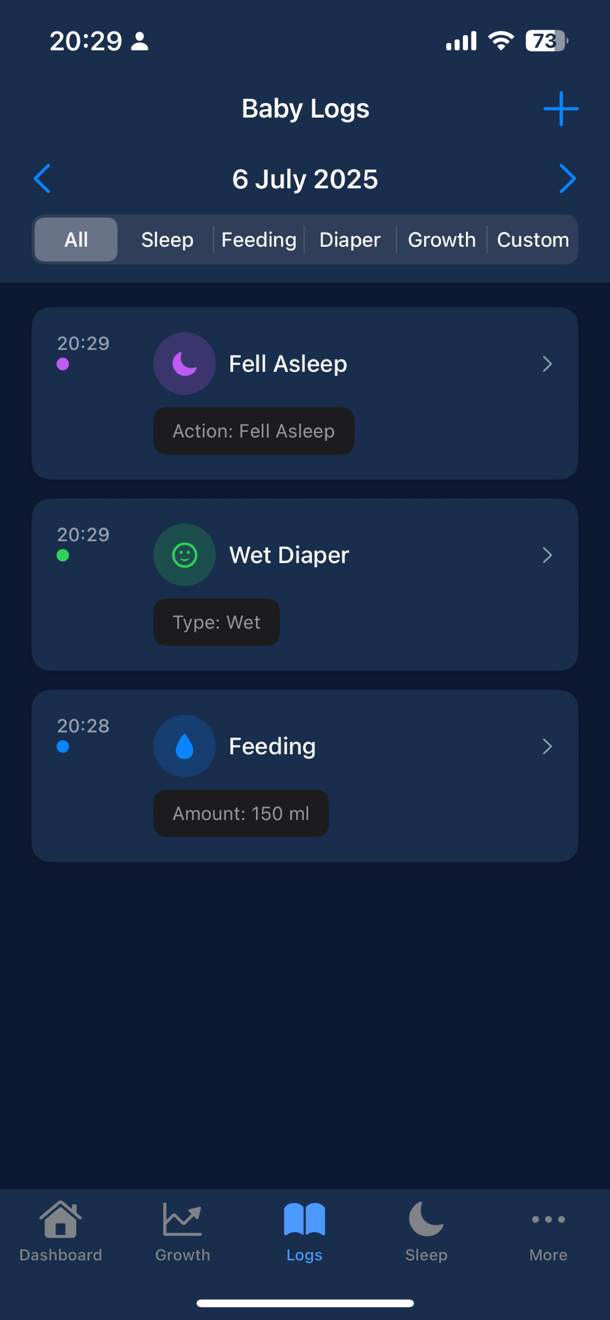Keep the All filter selected
The width and height of the screenshot is (610, 1320).
pos(75,239)
